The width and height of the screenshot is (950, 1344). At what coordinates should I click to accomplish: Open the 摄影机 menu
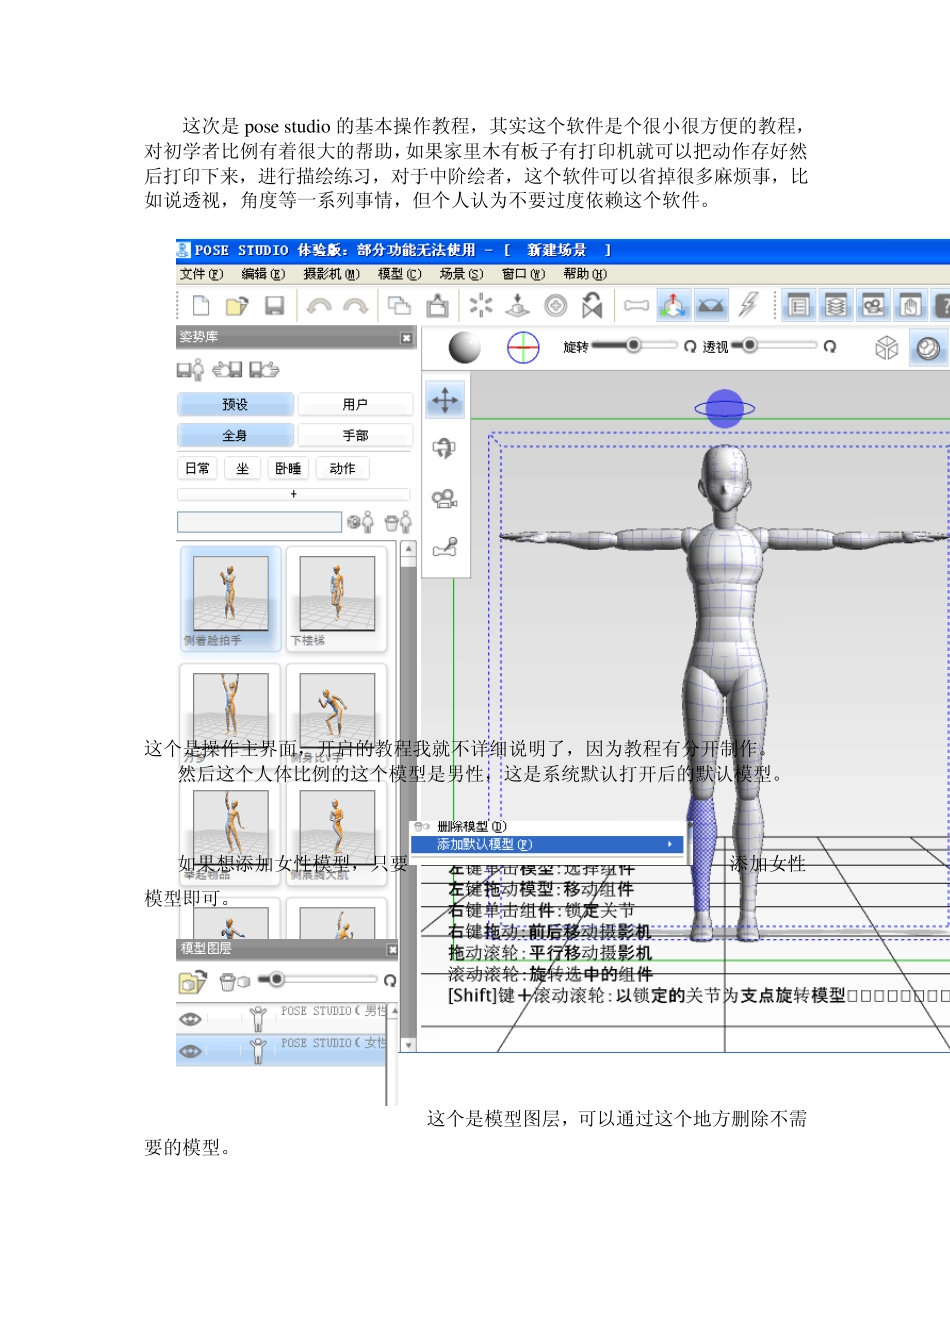pos(331,274)
